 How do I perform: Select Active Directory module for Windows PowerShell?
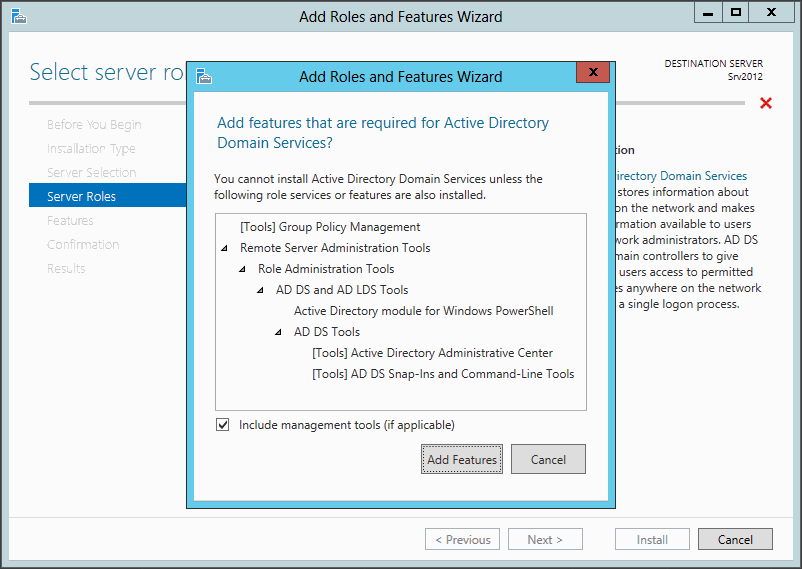click(424, 311)
